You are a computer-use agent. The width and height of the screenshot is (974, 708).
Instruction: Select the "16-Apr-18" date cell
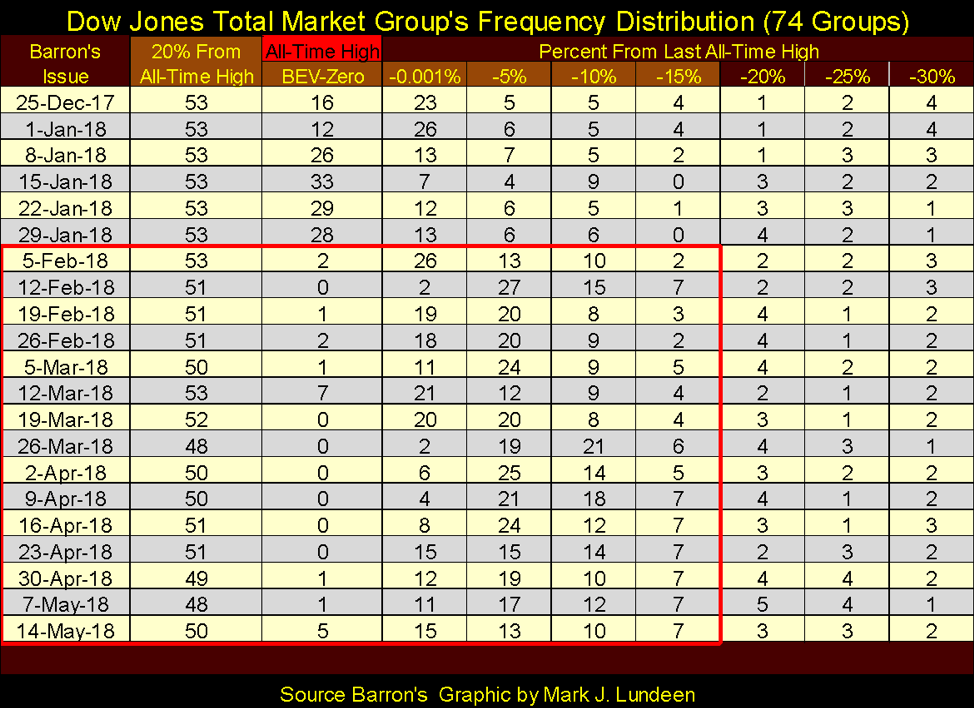[65, 525]
